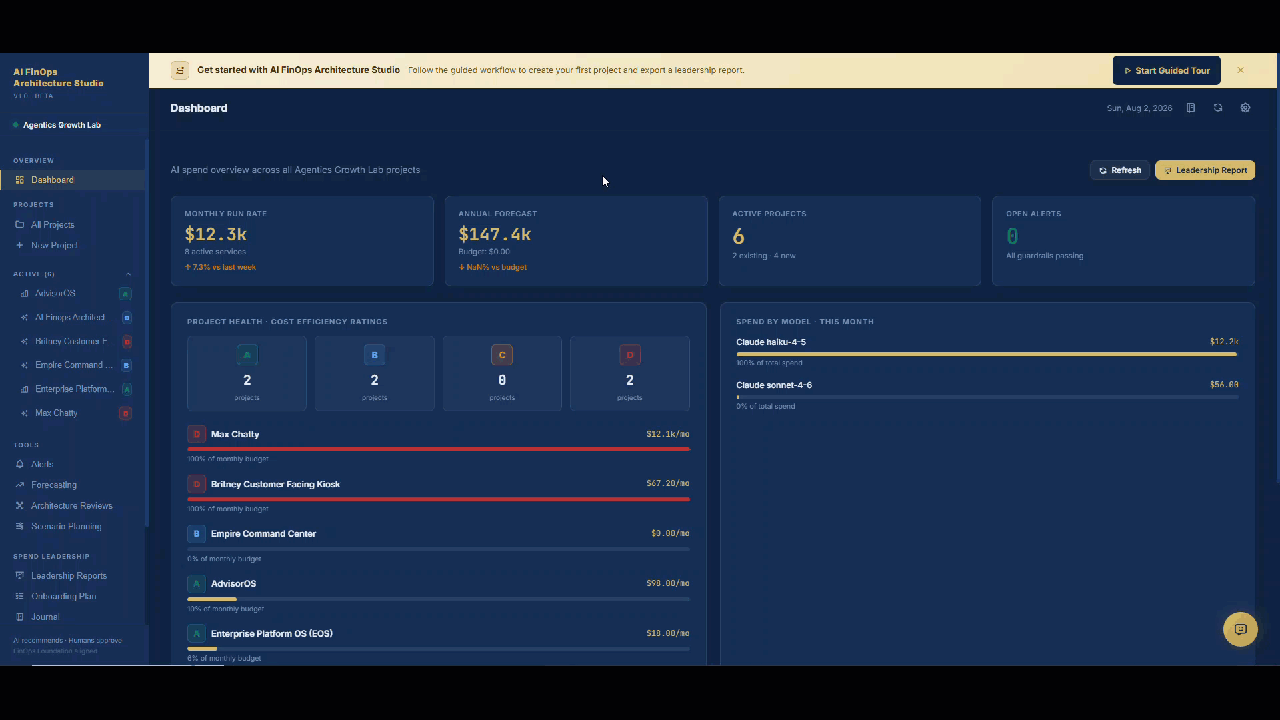Click AdvisorOS budget progress bar
Image resolution: width=1280 pixels, height=720 pixels.
pyautogui.click(x=438, y=599)
